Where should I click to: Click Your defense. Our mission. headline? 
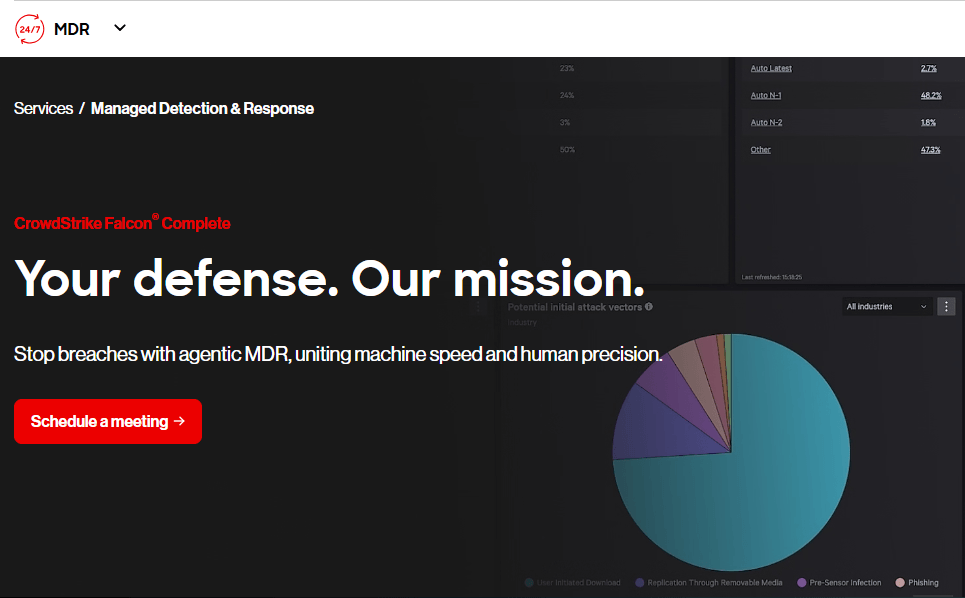point(330,279)
